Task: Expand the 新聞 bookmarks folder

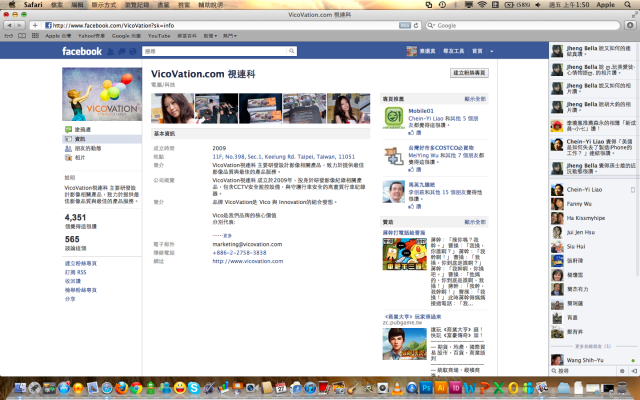Action: (210, 36)
